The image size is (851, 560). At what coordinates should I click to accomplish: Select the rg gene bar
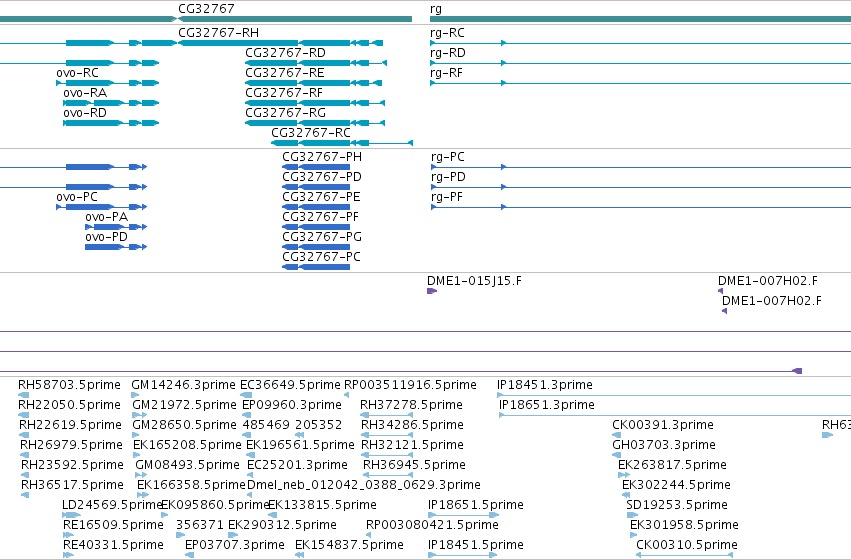[x=640, y=19]
